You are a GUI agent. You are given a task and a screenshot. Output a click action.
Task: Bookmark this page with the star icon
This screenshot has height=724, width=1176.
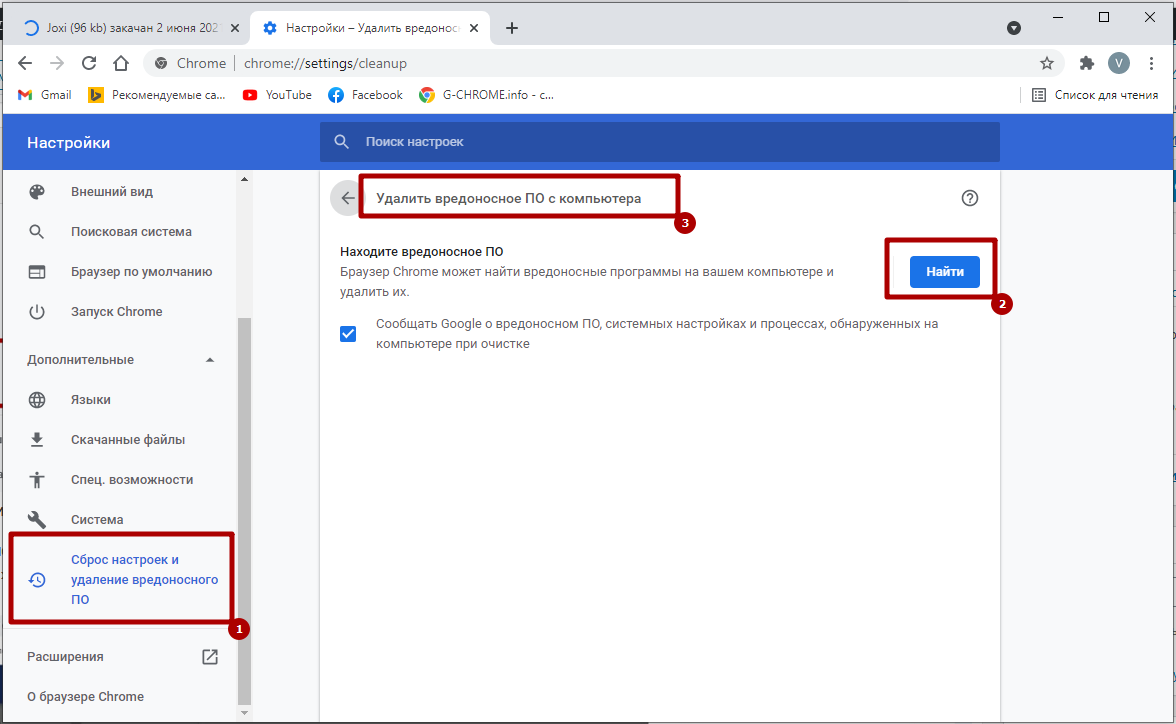(x=1047, y=63)
